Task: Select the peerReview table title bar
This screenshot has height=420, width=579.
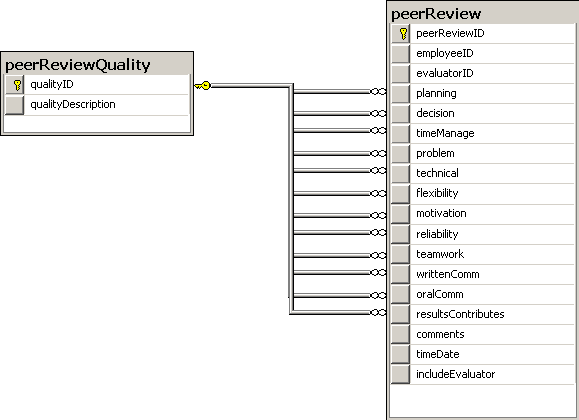Action: click(x=483, y=13)
